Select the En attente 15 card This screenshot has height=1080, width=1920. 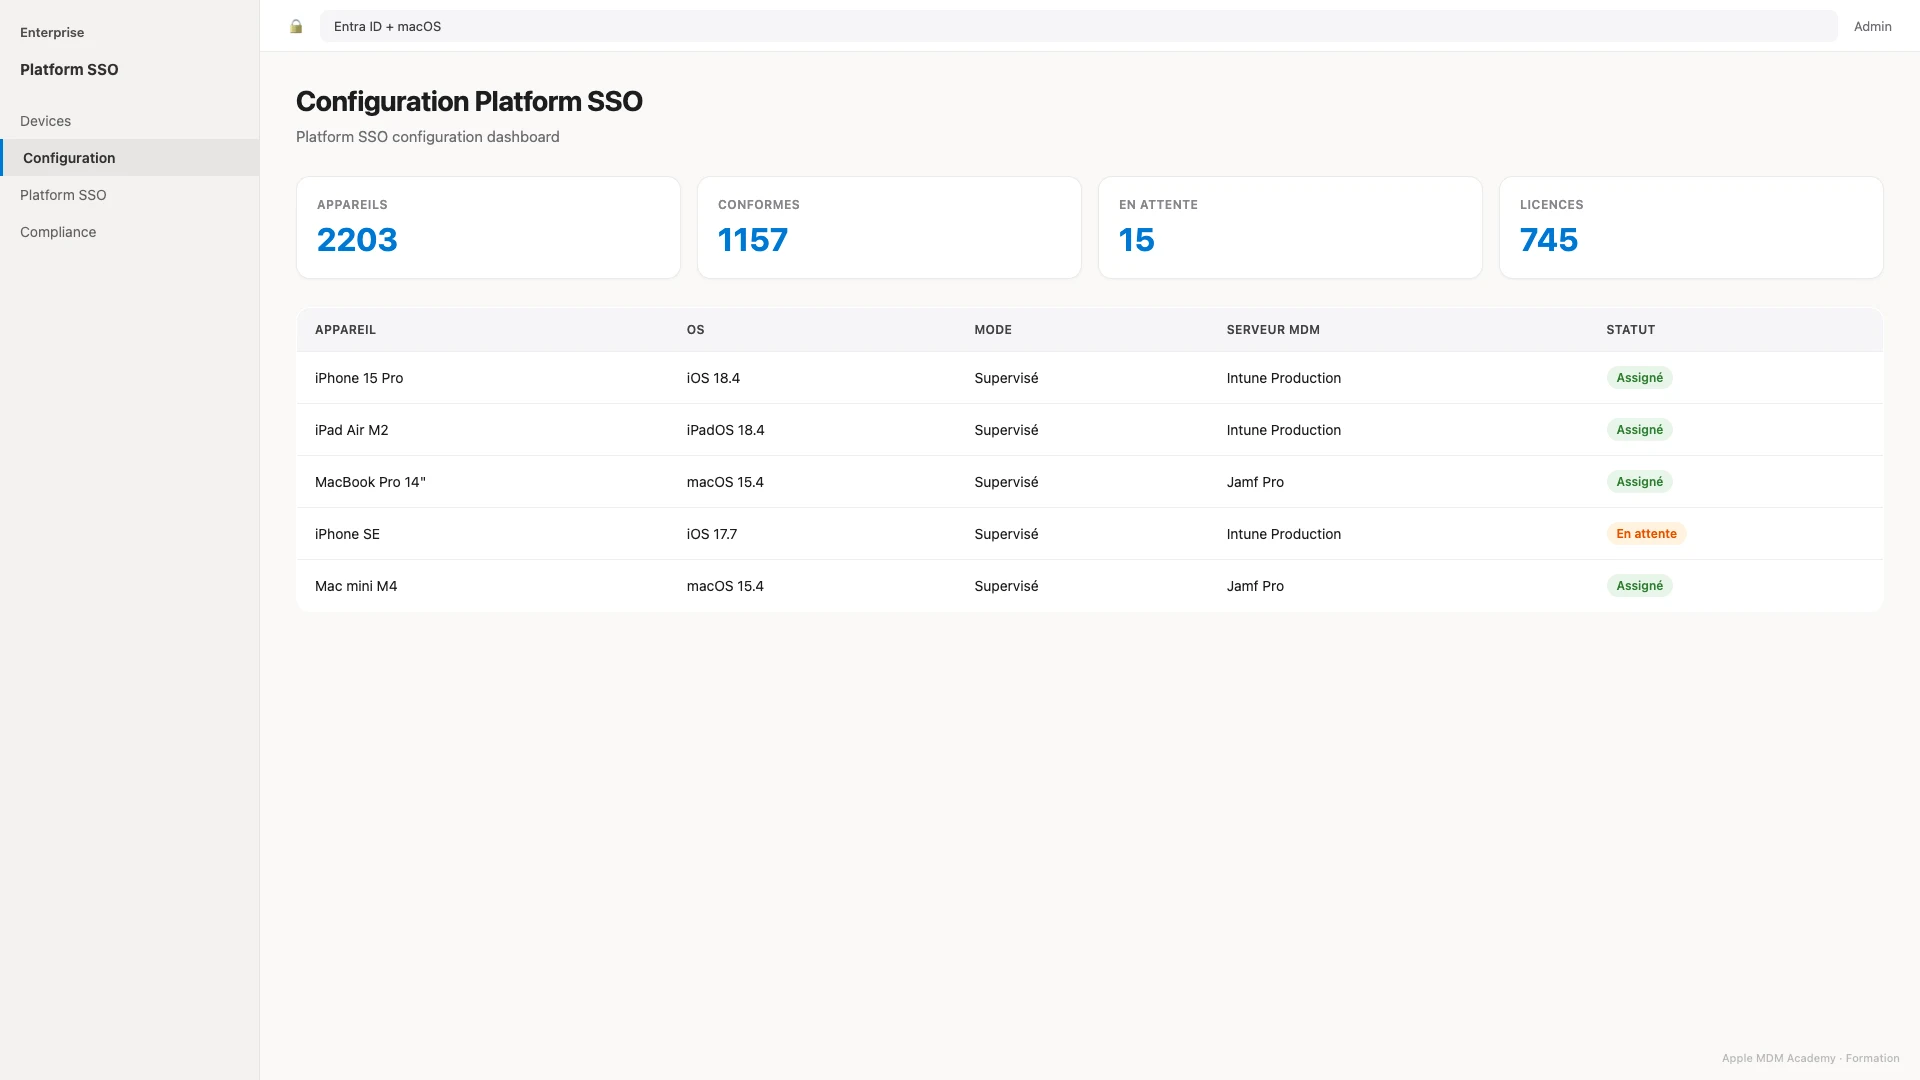click(1290, 228)
